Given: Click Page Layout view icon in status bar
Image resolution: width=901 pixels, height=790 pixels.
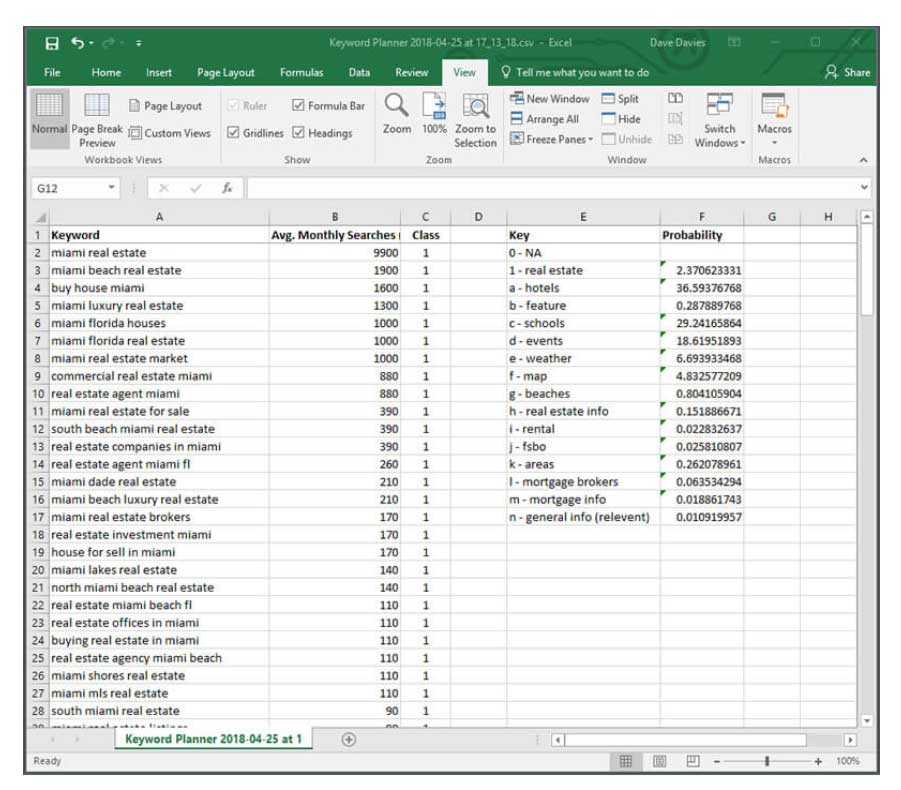Looking at the screenshot, I should click(x=660, y=761).
